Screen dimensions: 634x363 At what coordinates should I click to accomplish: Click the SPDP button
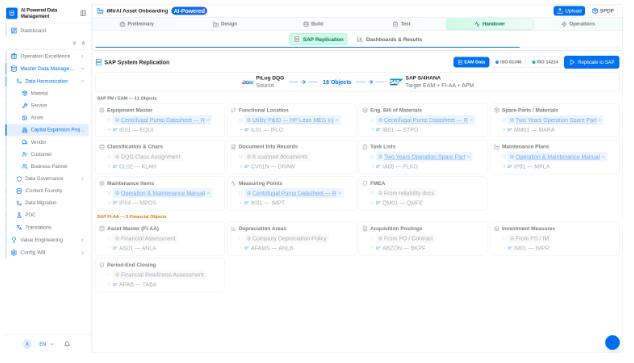click(x=603, y=11)
